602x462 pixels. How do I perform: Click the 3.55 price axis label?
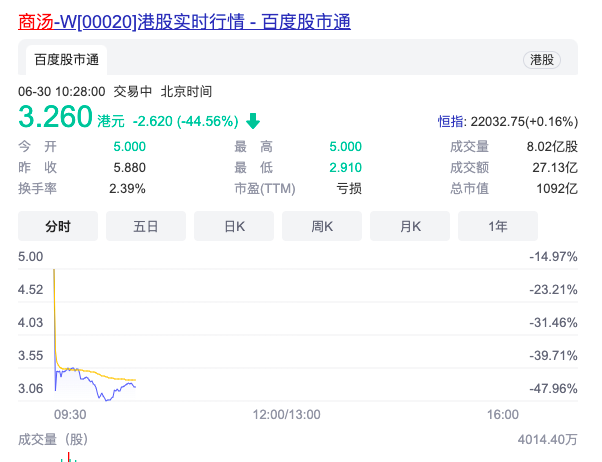pos(30,356)
